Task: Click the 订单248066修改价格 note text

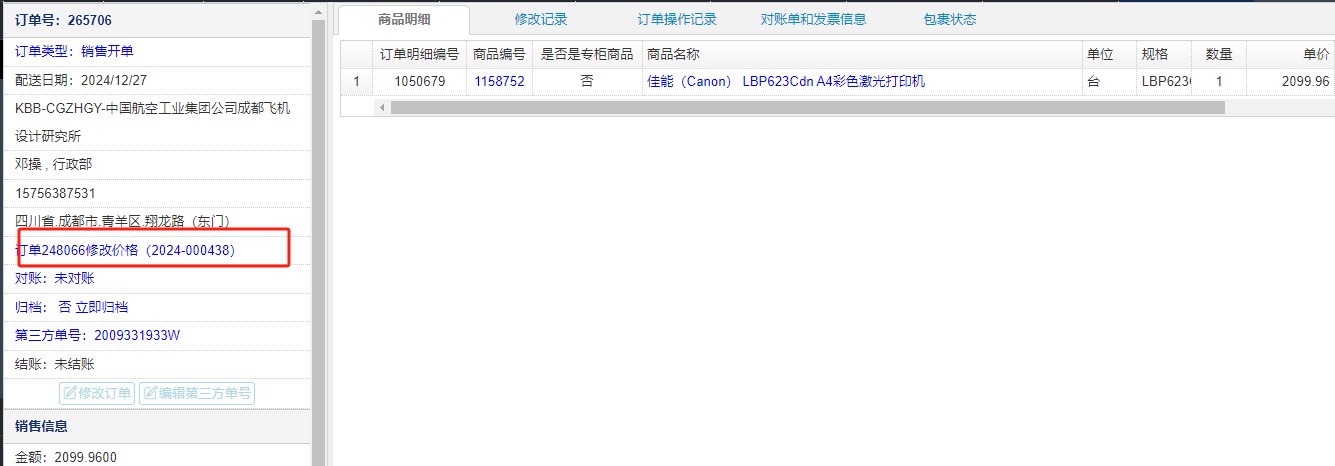Action: 125,250
